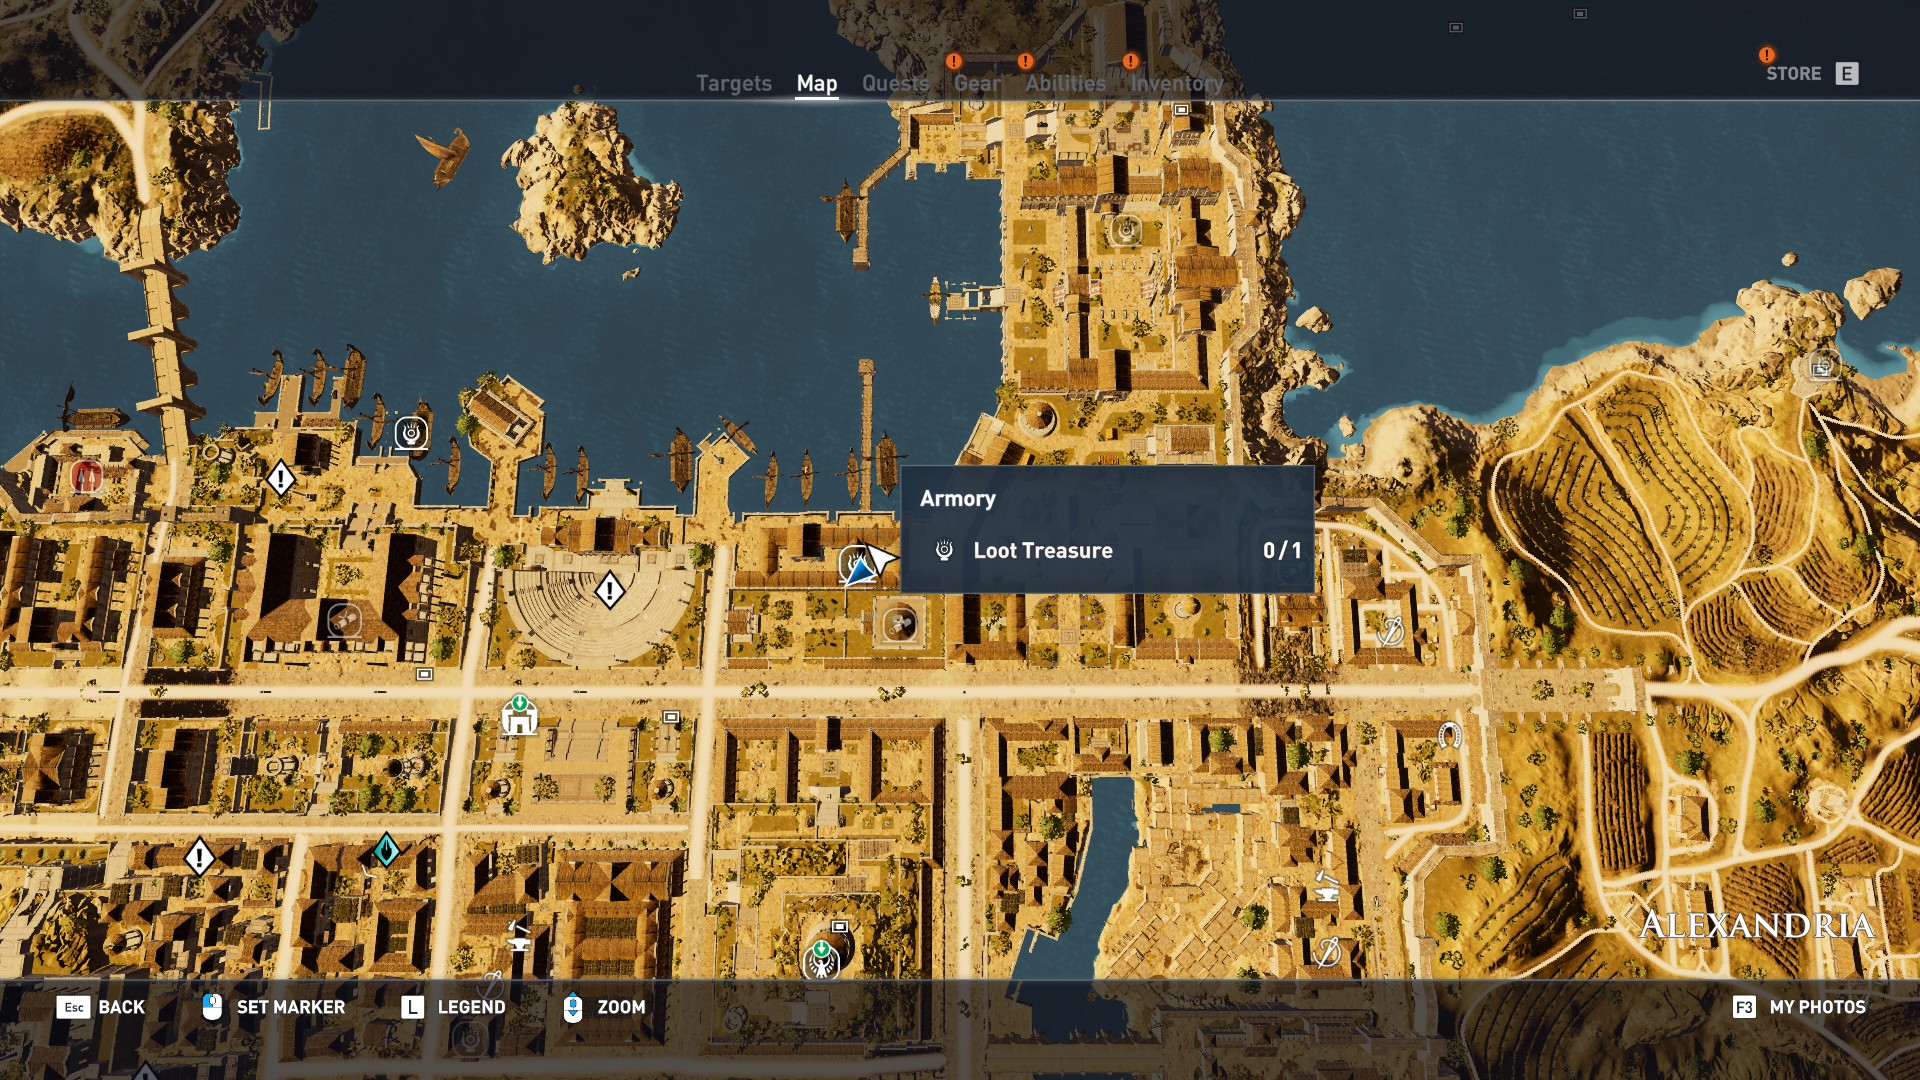Viewport: 1920px width, 1080px height.
Task: Select the horseshoe stable icon
Action: click(1449, 736)
